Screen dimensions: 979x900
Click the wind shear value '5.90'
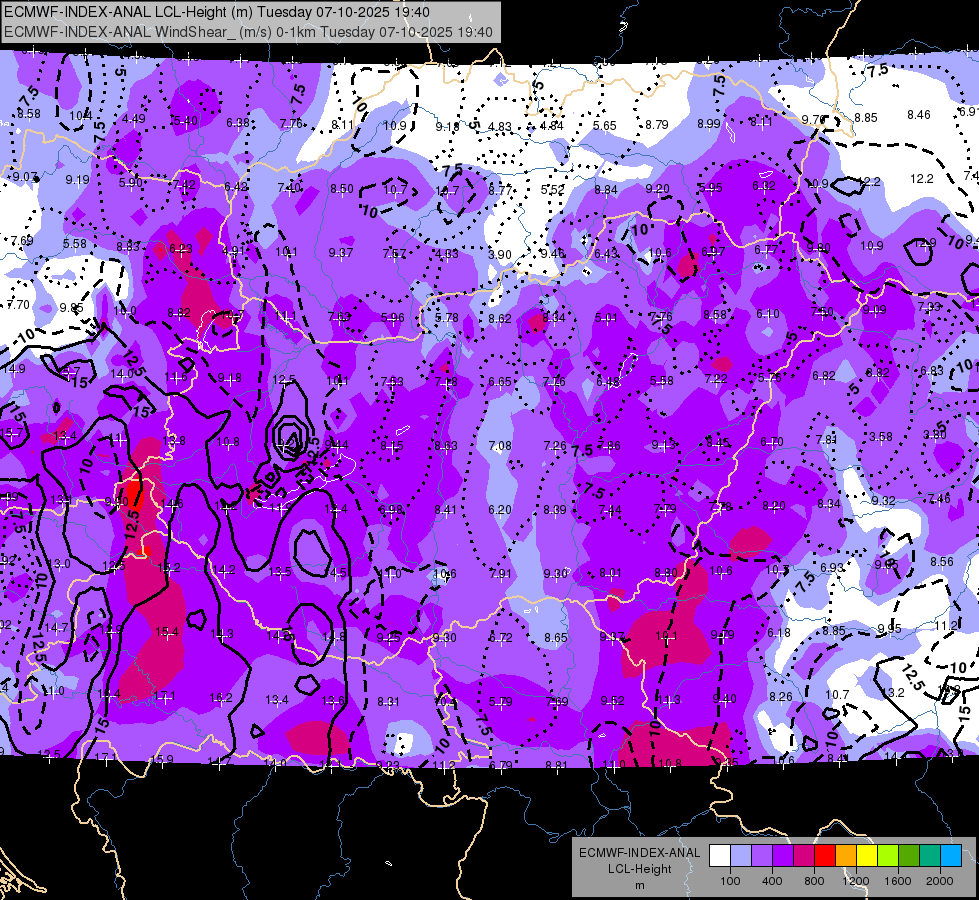click(x=130, y=182)
